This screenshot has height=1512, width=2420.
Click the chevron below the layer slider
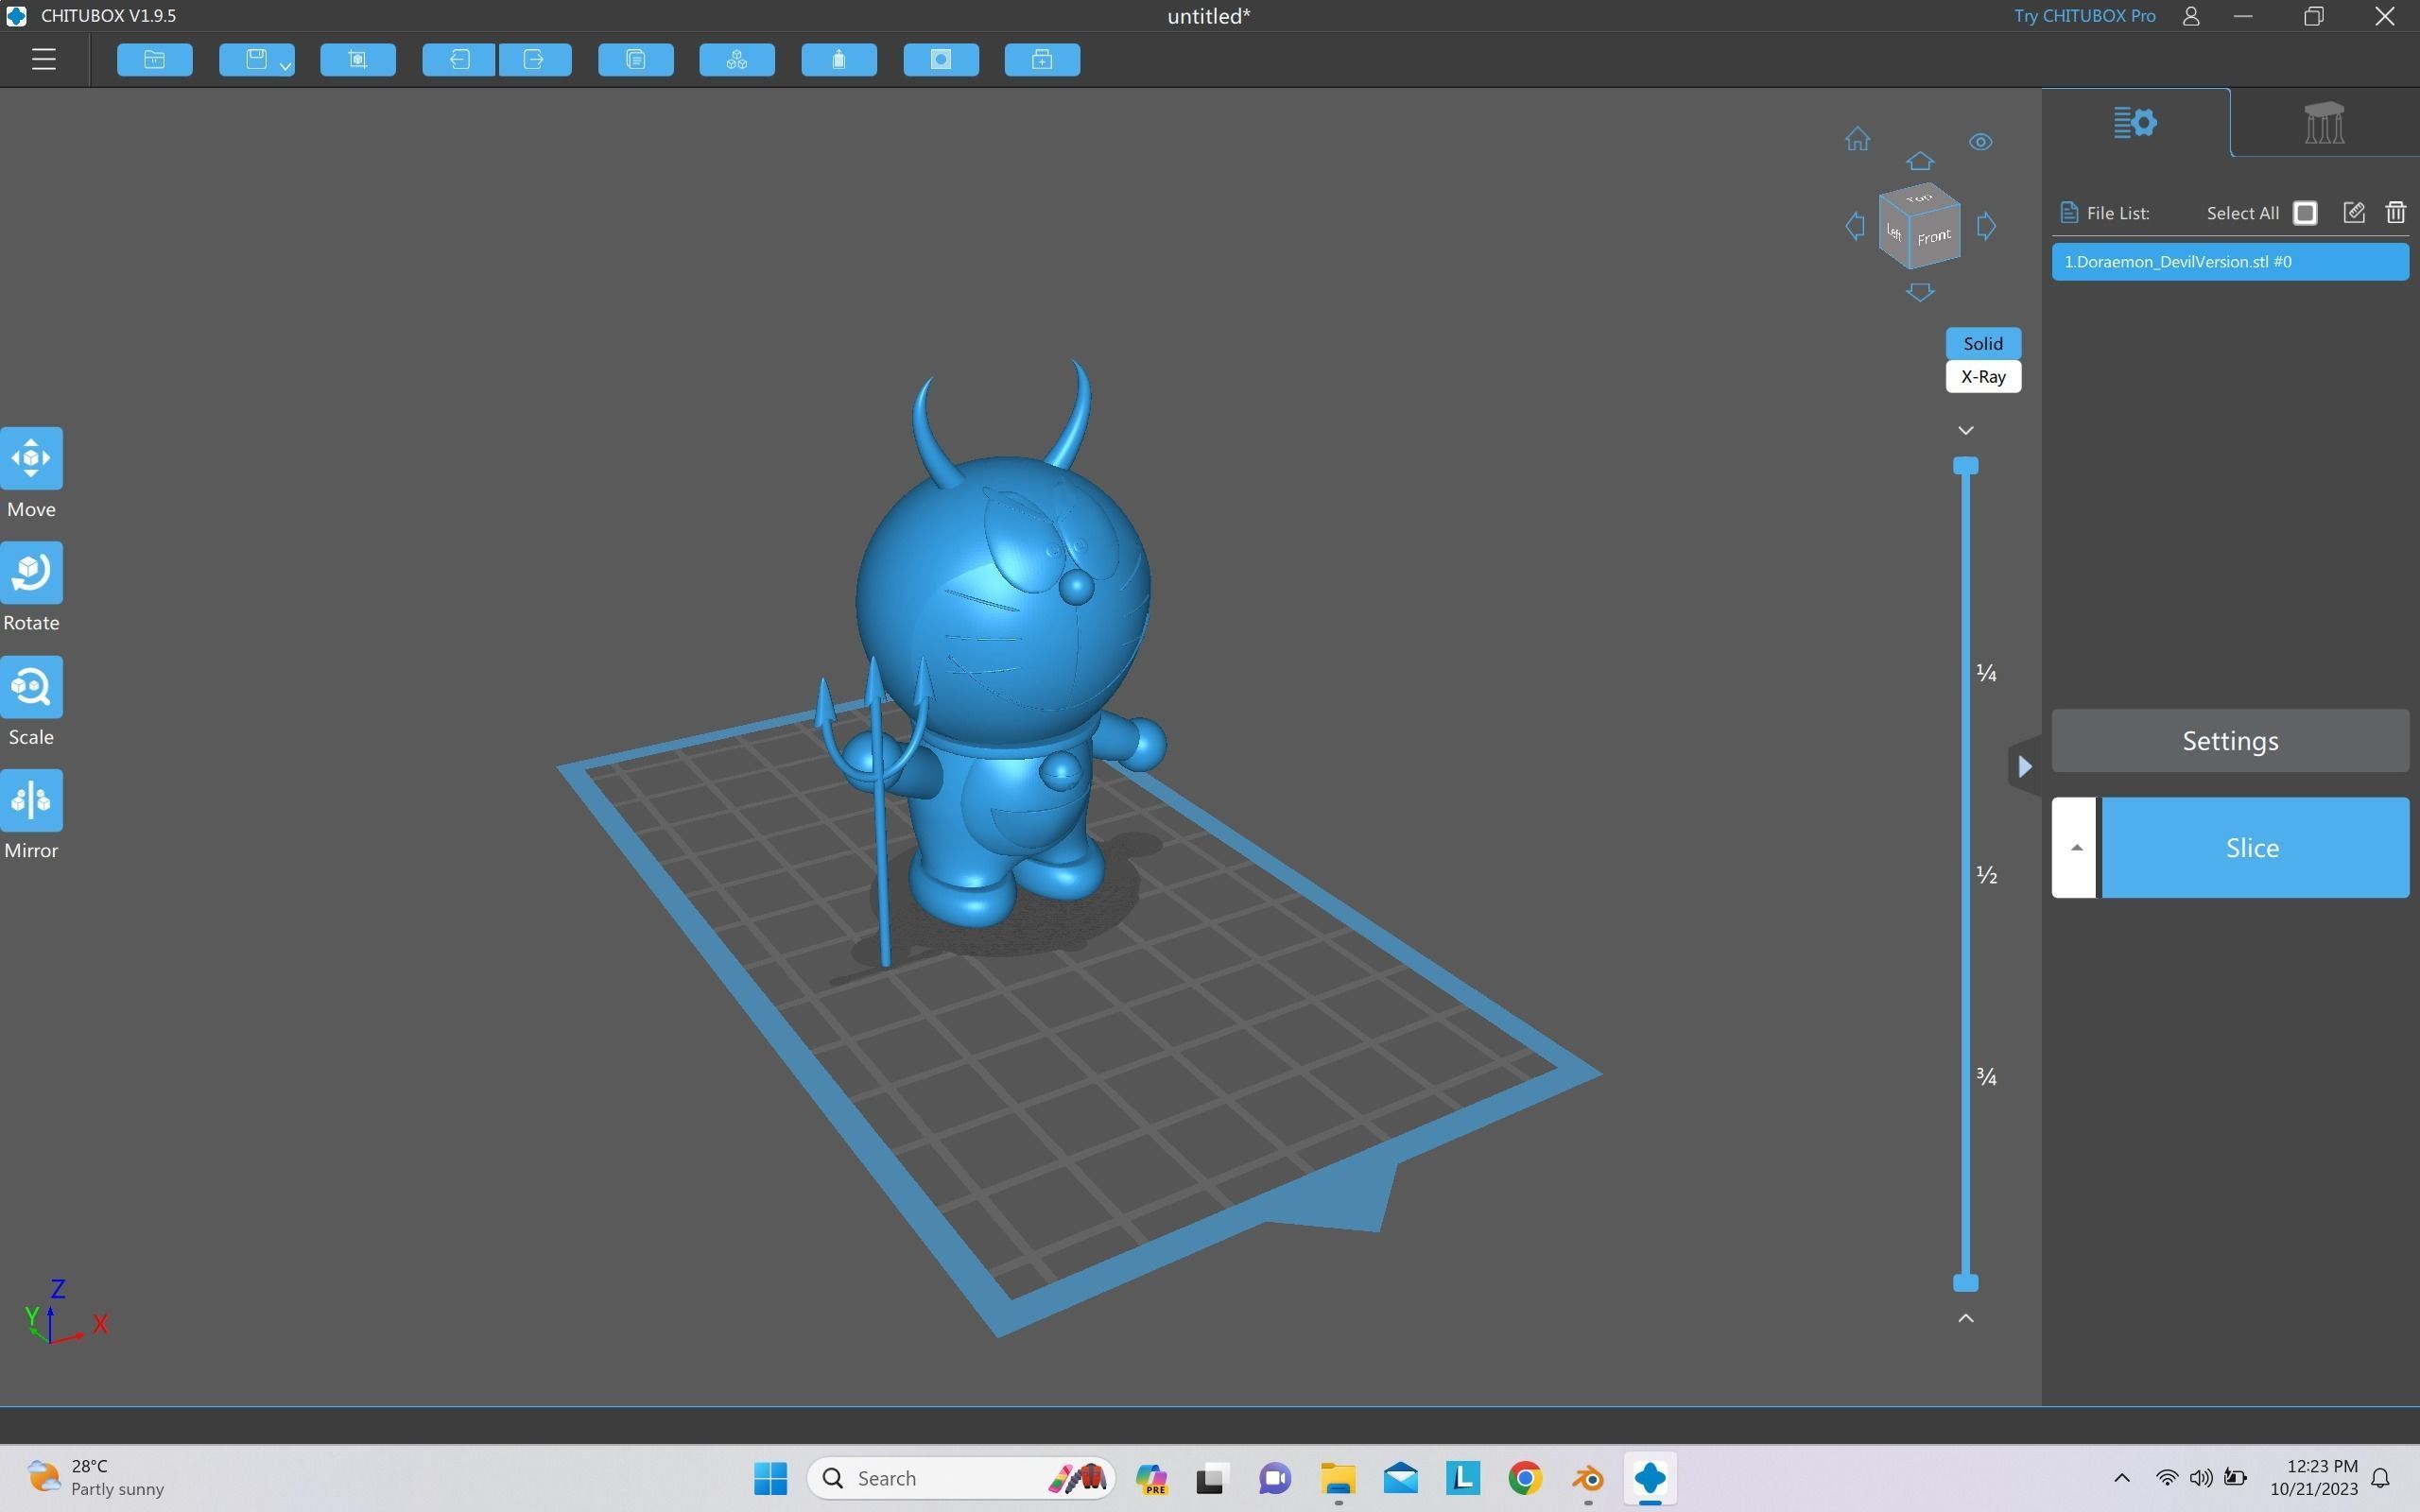pos(1965,1318)
